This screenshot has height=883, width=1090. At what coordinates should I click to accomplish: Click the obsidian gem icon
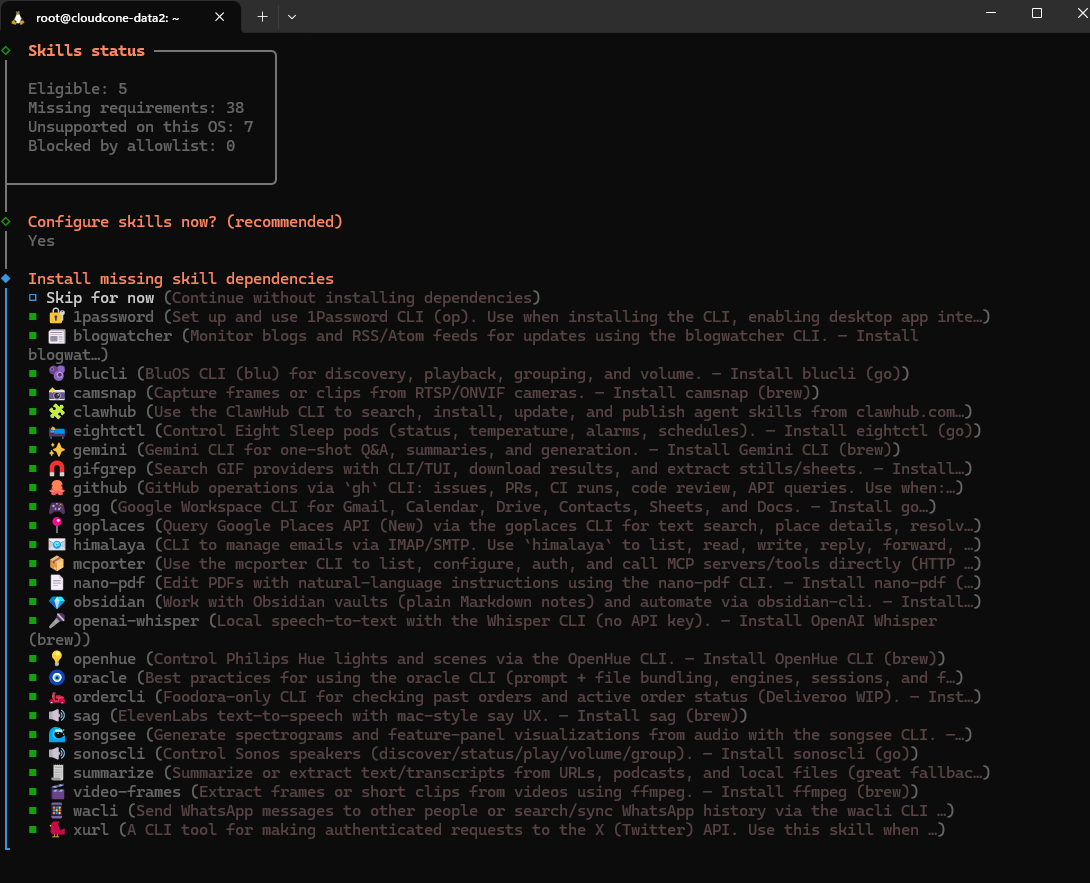[x=57, y=602]
